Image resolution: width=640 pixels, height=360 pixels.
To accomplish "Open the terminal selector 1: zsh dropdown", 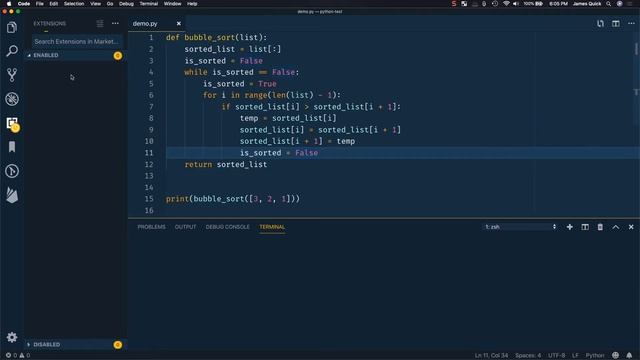I will pos(520,227).
